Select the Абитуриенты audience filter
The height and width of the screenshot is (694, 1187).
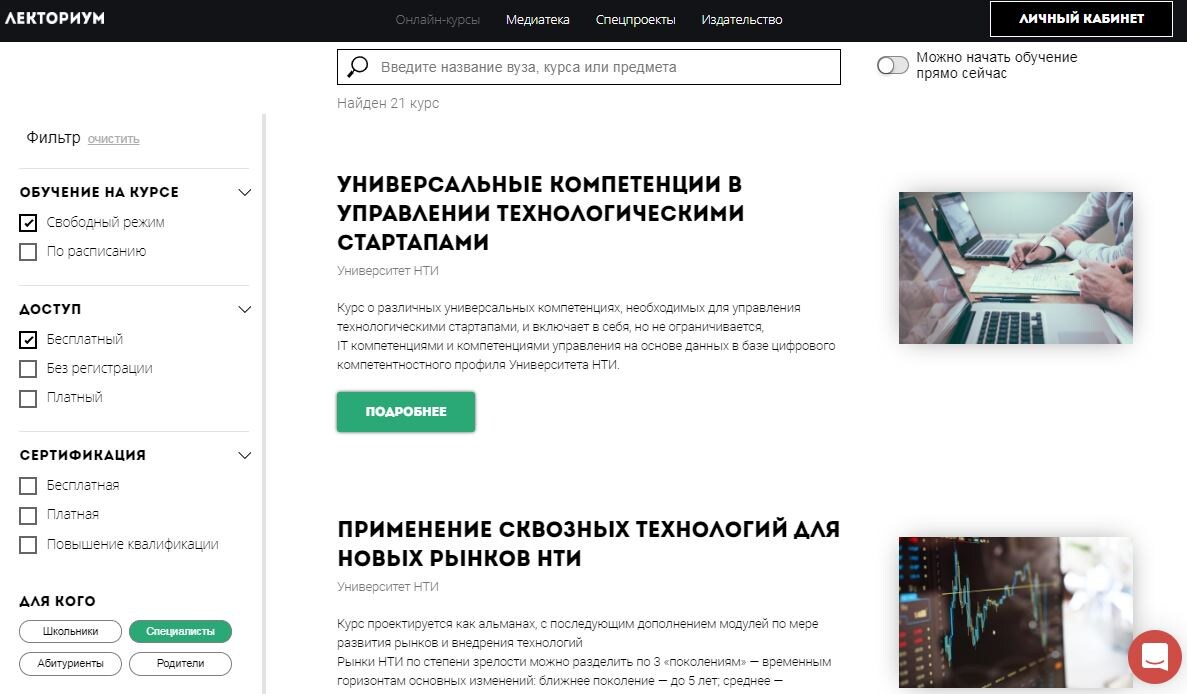(x=70, y=664)
